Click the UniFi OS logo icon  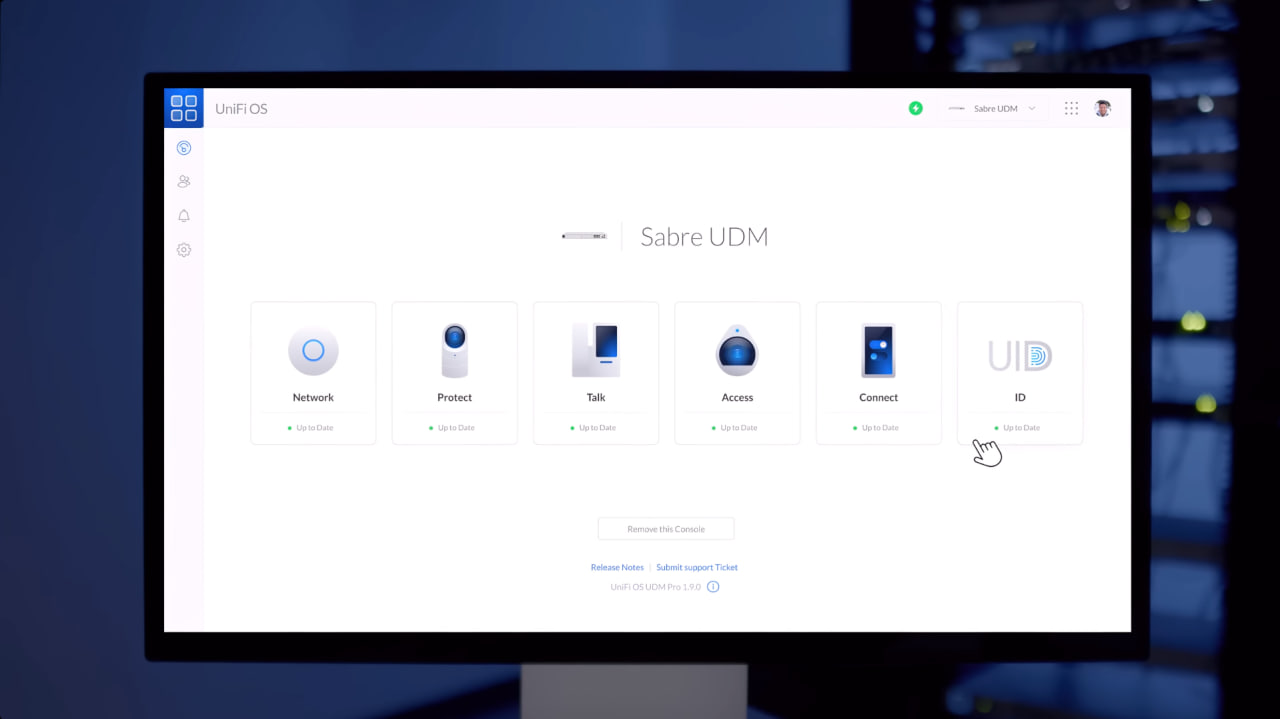click(184, 108)
